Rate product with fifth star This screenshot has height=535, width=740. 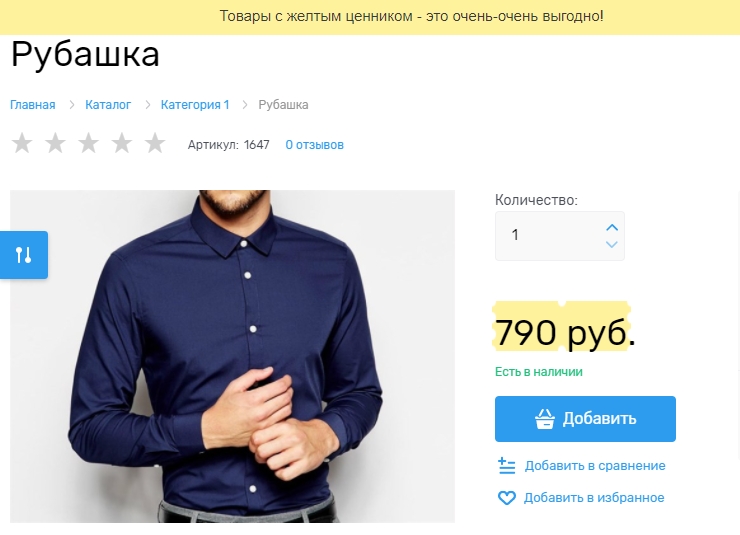click(155, 142)
